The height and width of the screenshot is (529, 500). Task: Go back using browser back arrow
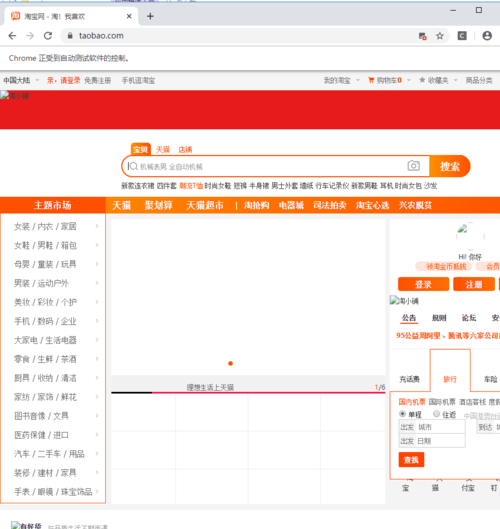click(12, 36)
